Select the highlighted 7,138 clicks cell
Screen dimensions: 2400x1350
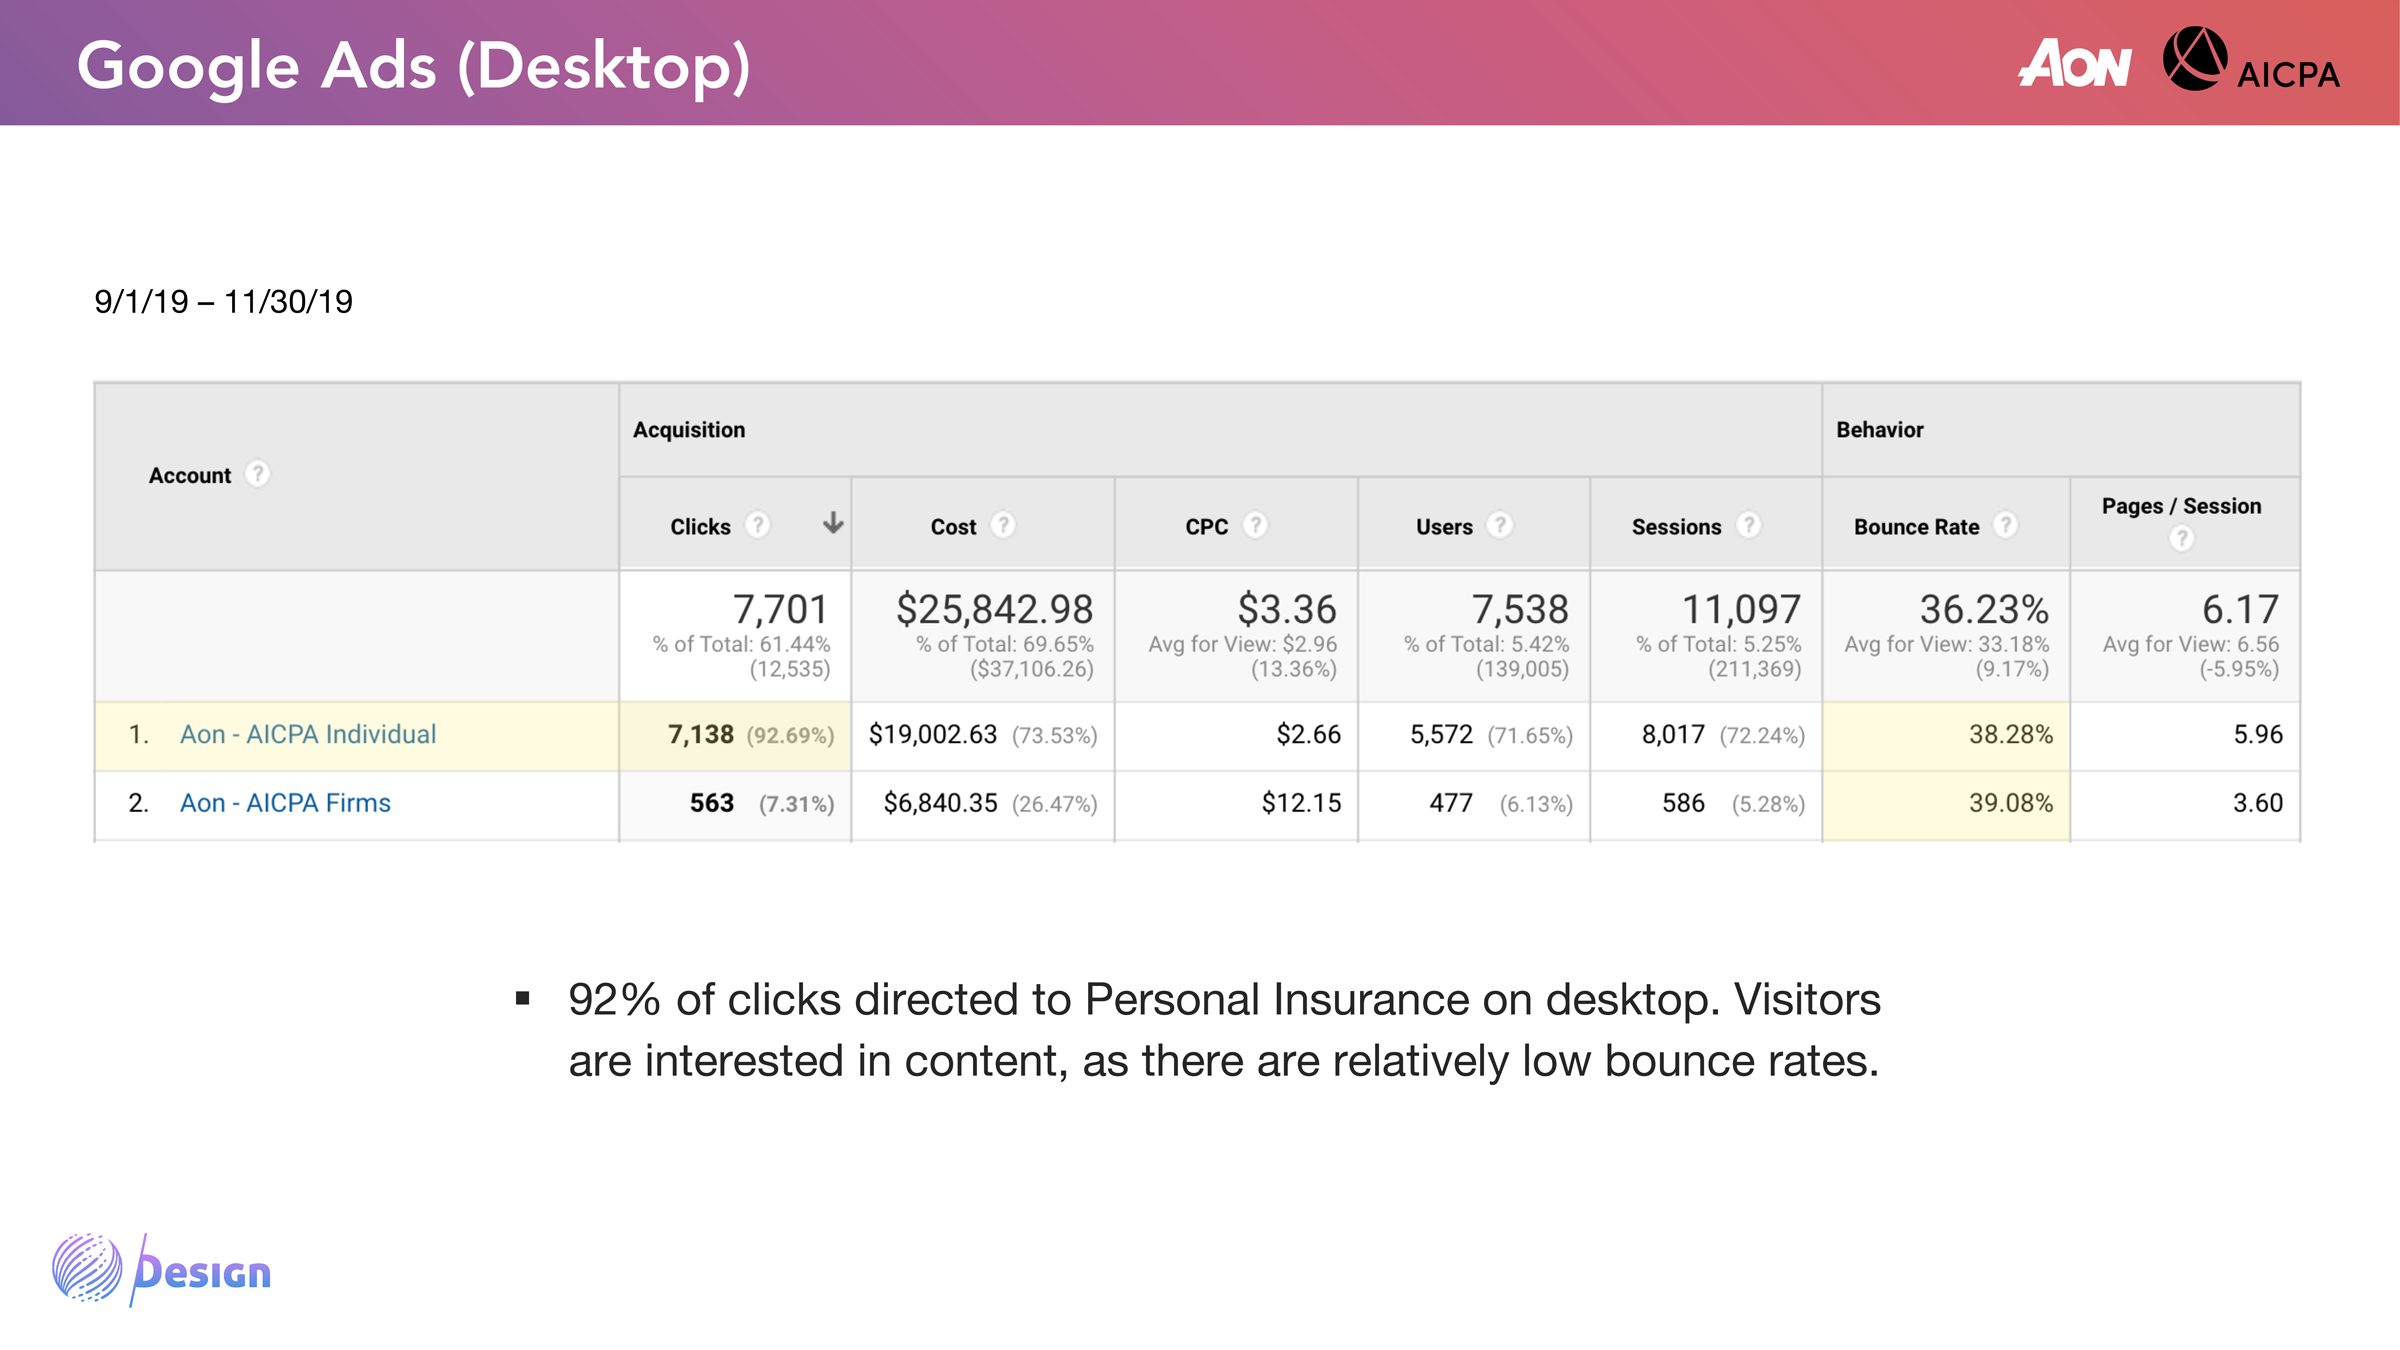click(x=701, y=735)
